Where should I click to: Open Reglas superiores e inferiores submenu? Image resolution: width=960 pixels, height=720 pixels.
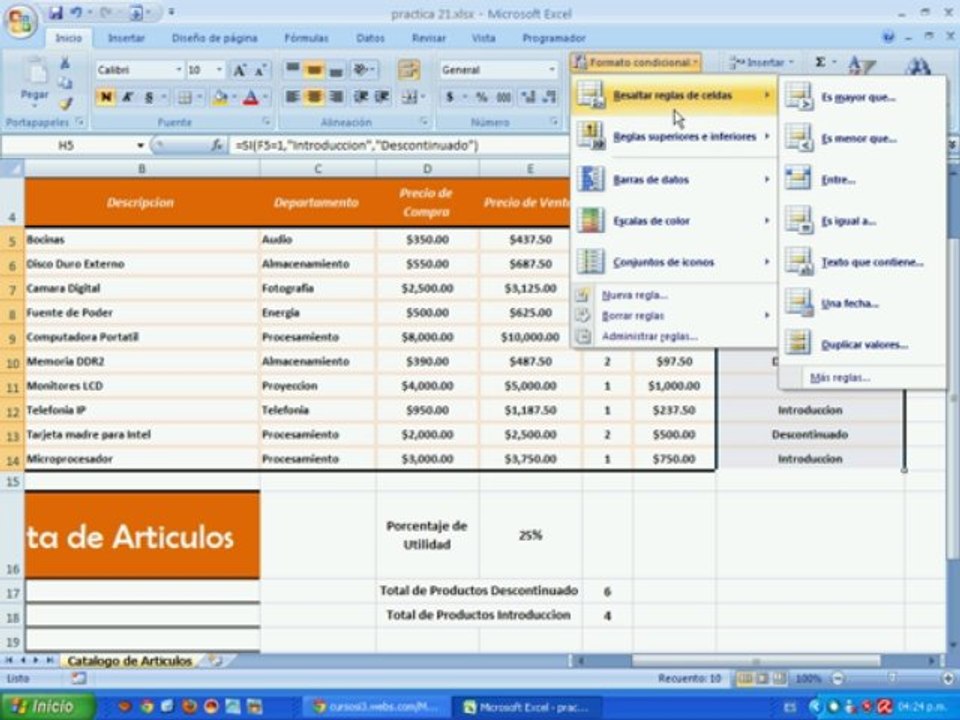pyautogui.click(x=674, y=137)
